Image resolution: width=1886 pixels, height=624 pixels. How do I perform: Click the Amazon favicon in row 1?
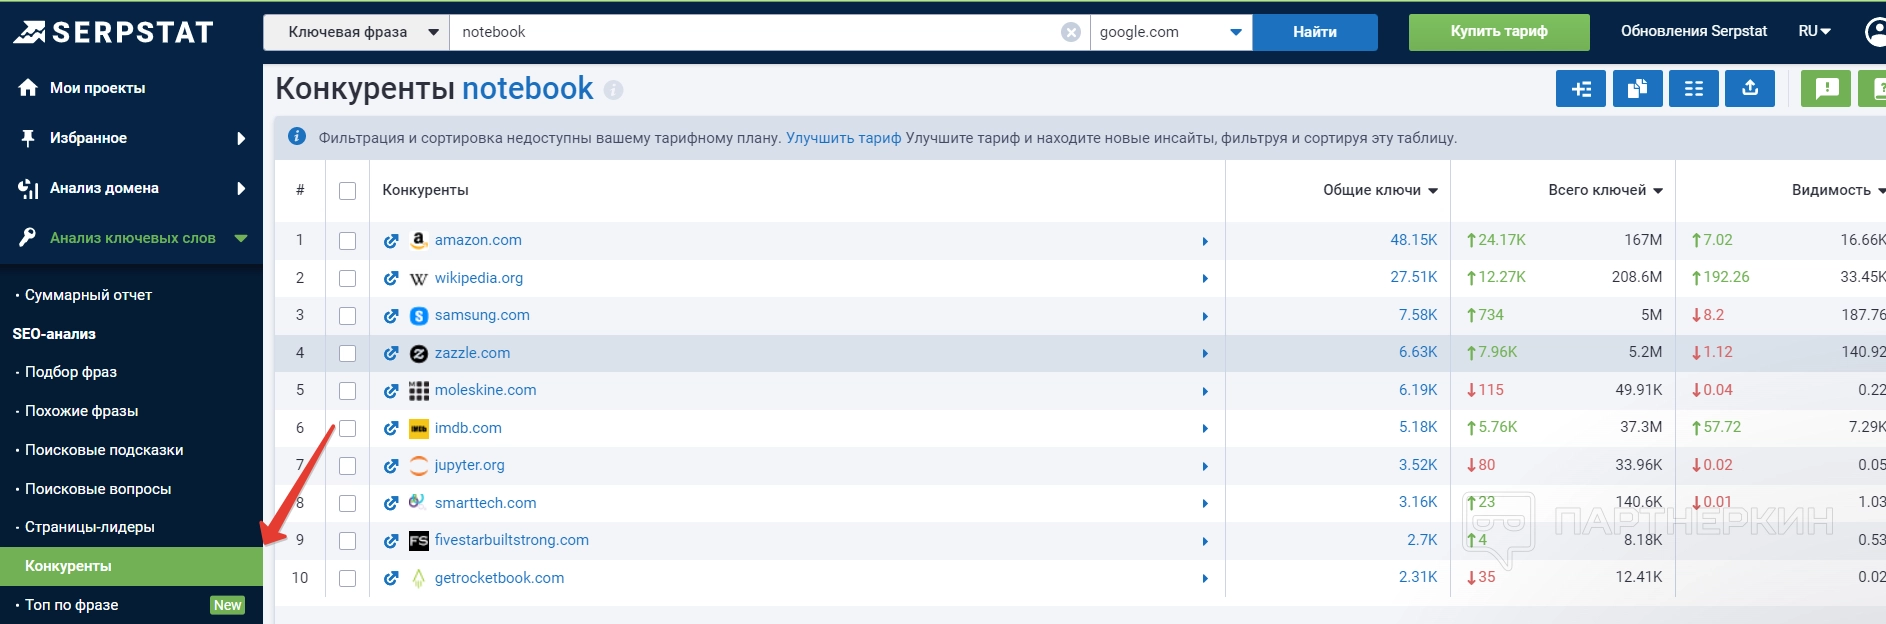419,240
